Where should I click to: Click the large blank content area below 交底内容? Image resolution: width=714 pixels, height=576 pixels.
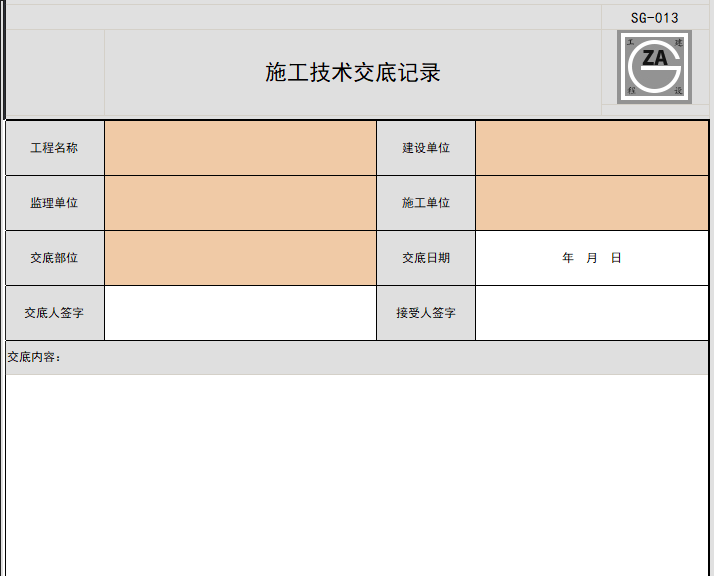tap(357, 475)
